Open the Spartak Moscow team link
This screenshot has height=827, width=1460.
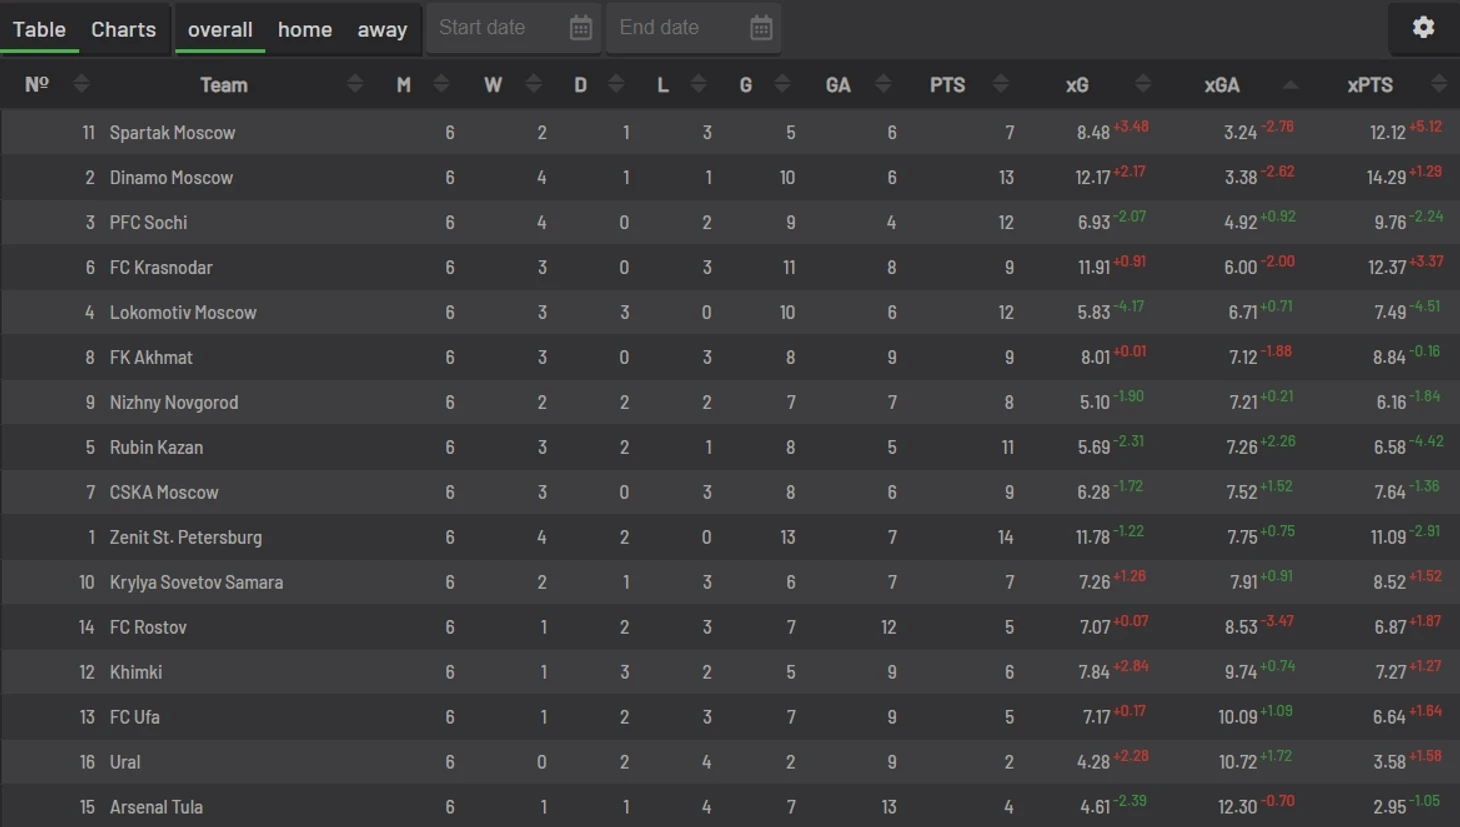(172, 132)
